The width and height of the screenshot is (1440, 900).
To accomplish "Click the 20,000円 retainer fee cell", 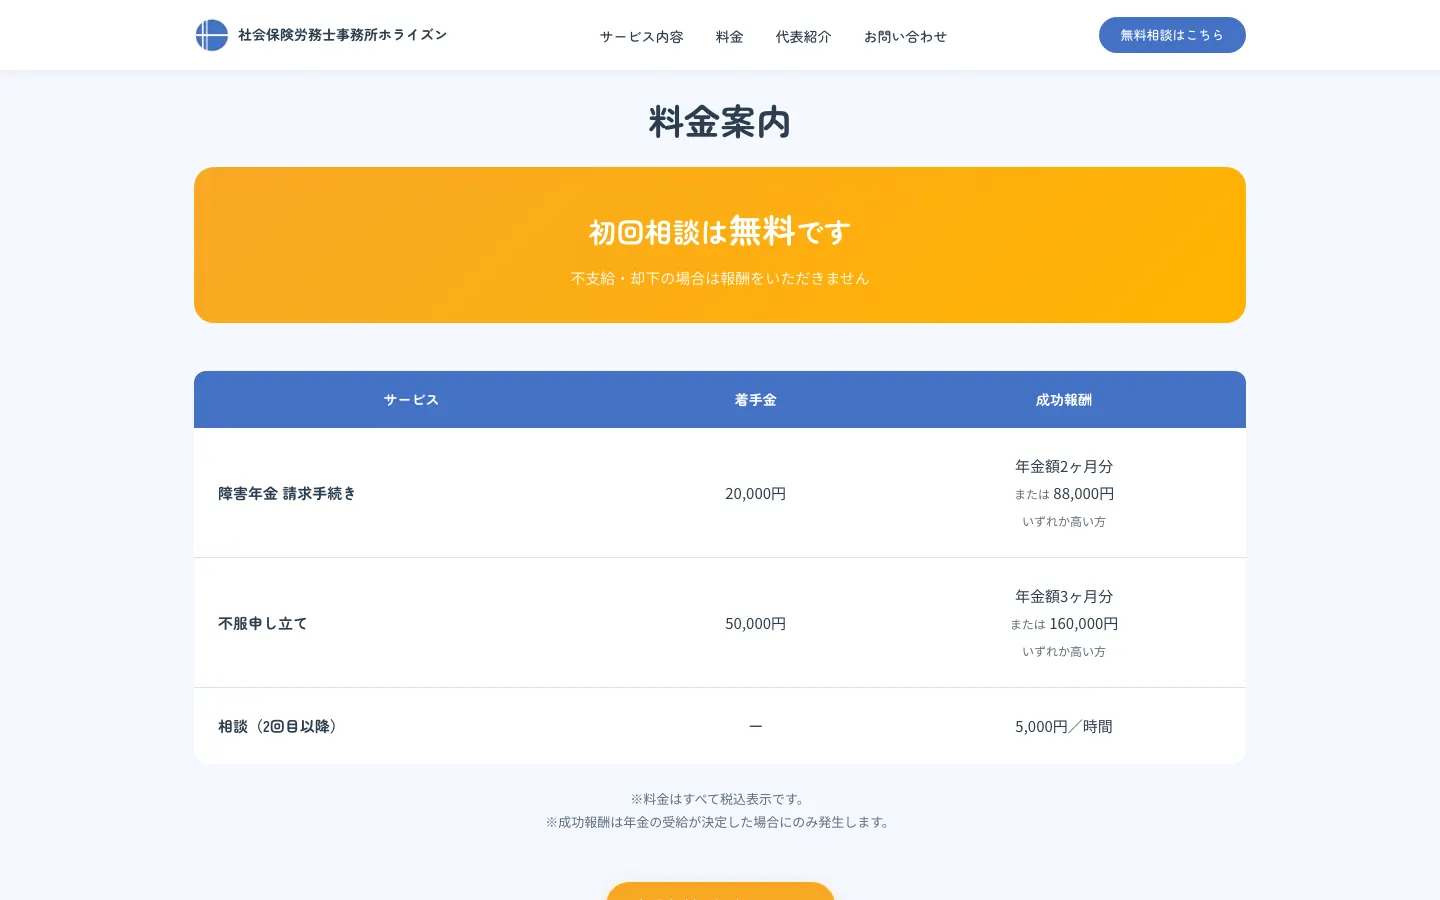I will [x=756, y=493].
